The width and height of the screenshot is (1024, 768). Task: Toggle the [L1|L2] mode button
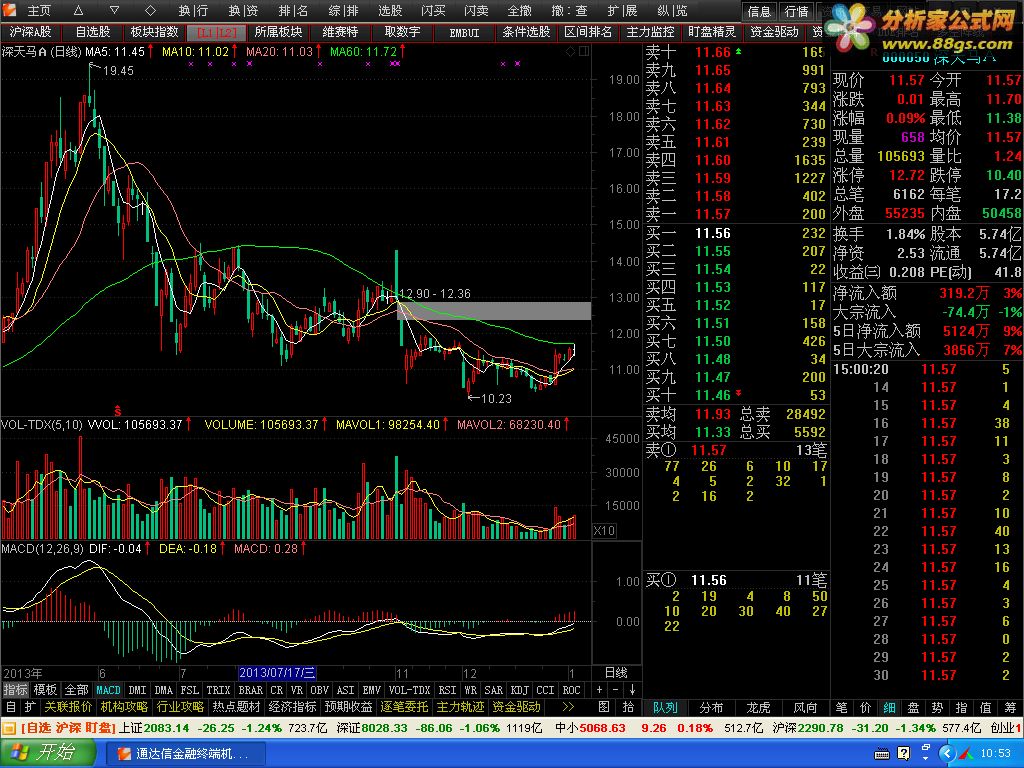click(217, 32)
